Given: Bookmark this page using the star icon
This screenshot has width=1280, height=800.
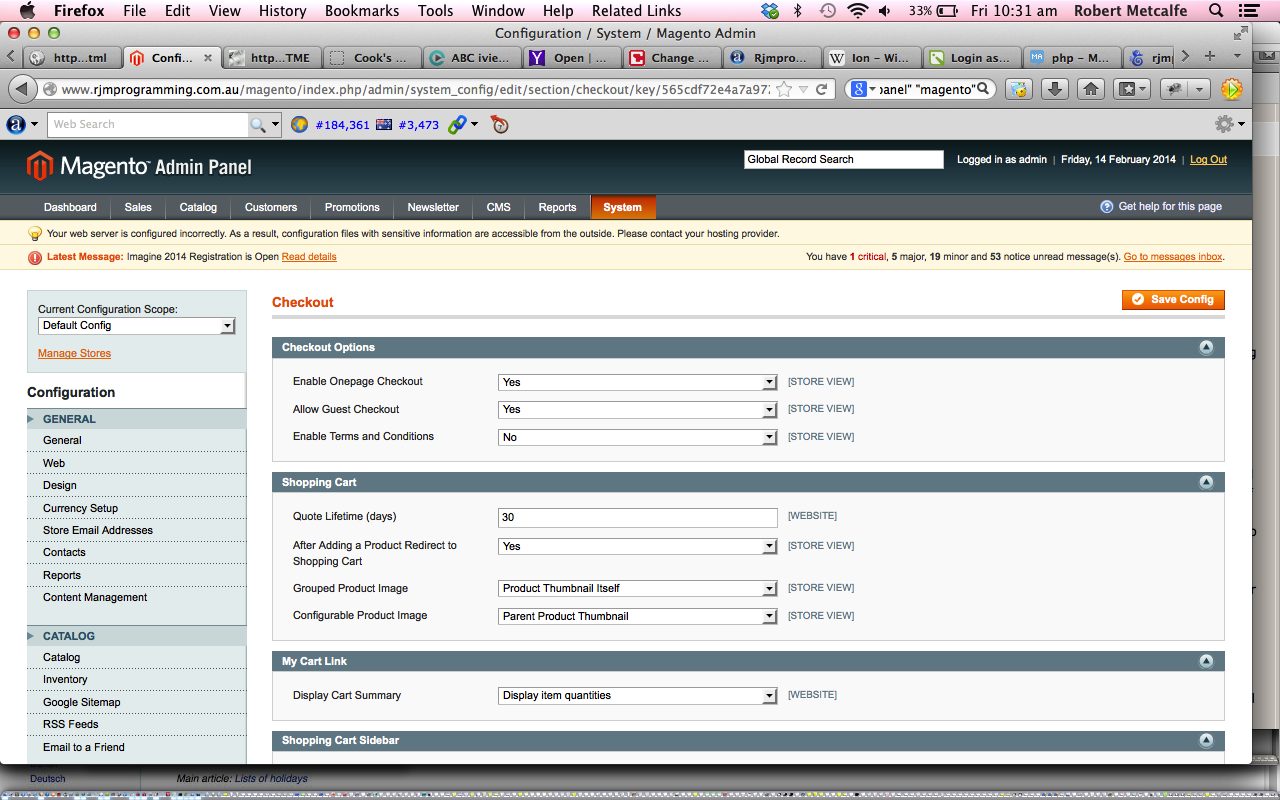Looking at the screenshot, I should point(785,89).
